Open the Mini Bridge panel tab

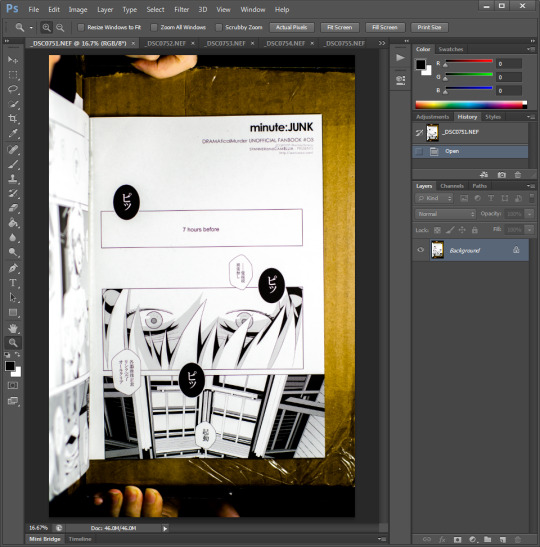(x=45, y=539)
